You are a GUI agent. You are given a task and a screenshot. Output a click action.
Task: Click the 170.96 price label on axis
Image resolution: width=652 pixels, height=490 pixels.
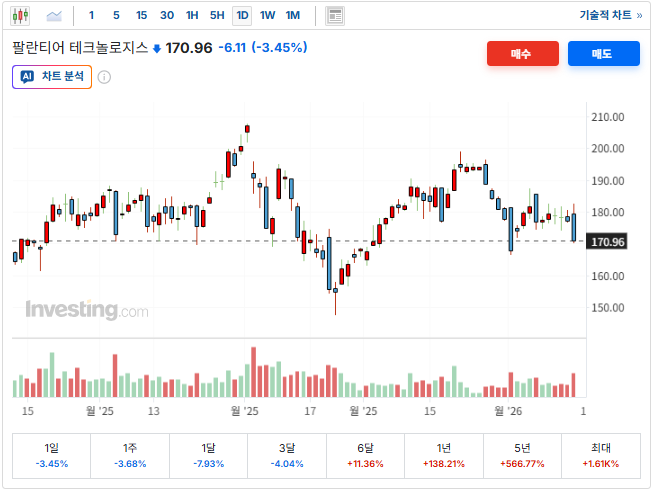pyautogui.click(x=607, y=242)
